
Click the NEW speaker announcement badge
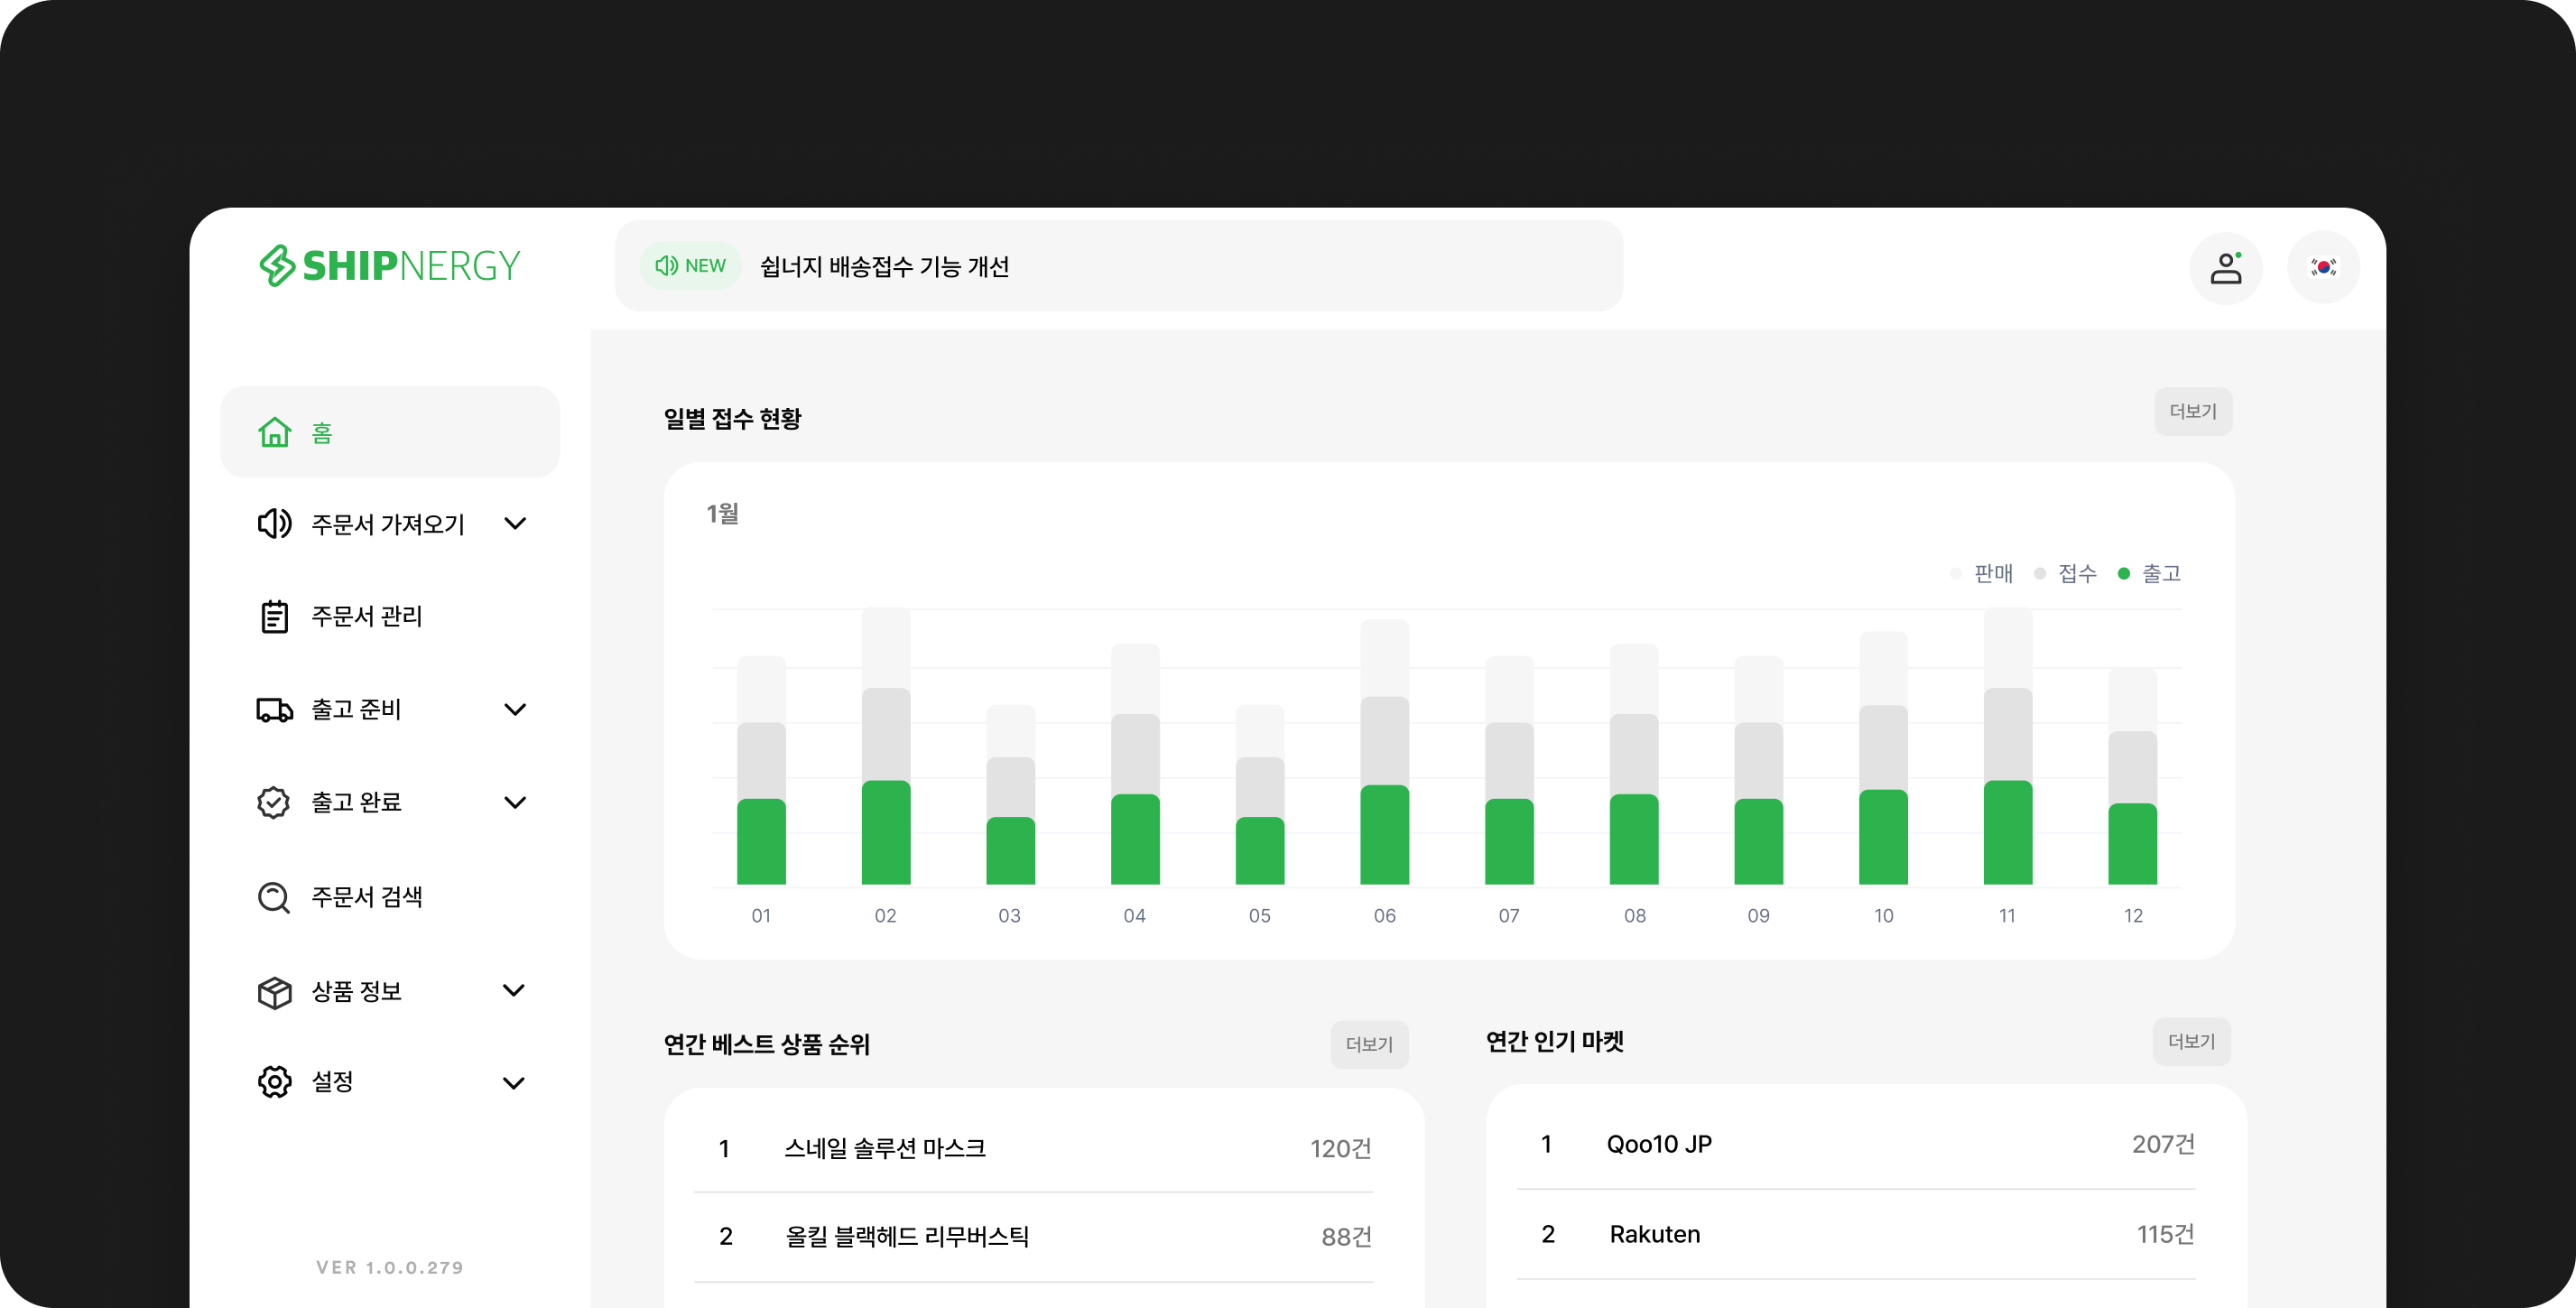tap(690, 266)
